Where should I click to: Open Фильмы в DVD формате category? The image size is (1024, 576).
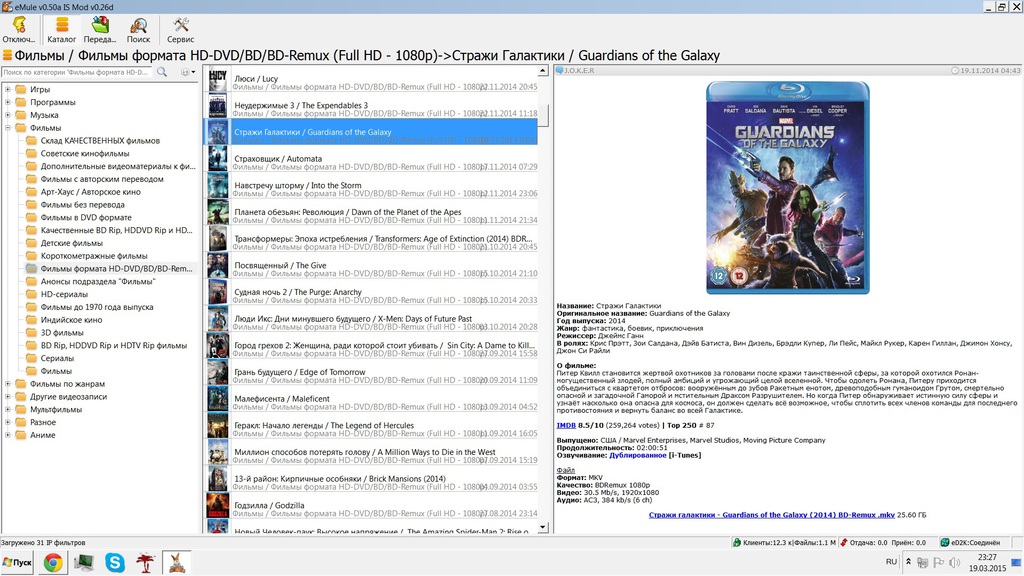[86, 217]
